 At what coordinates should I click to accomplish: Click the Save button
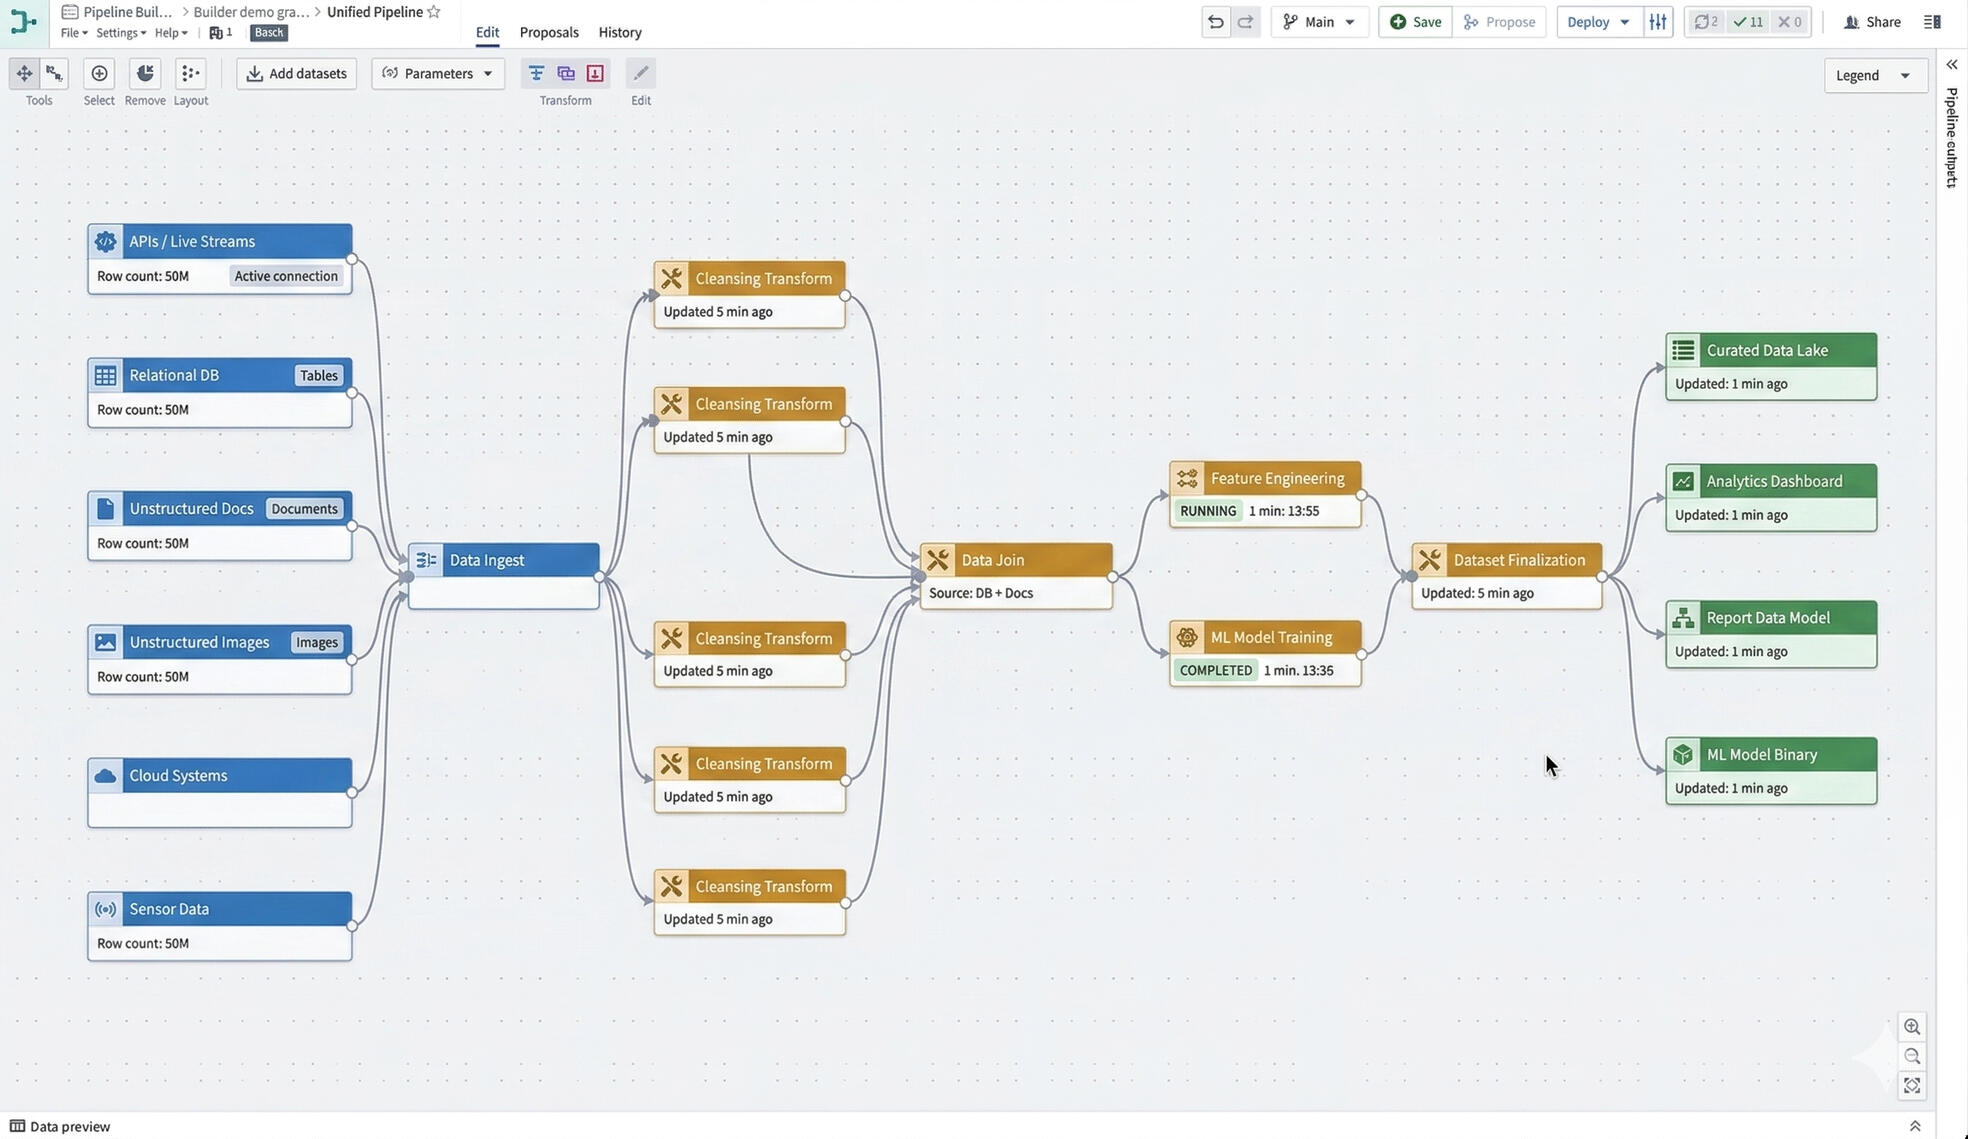pos(1414,21)
